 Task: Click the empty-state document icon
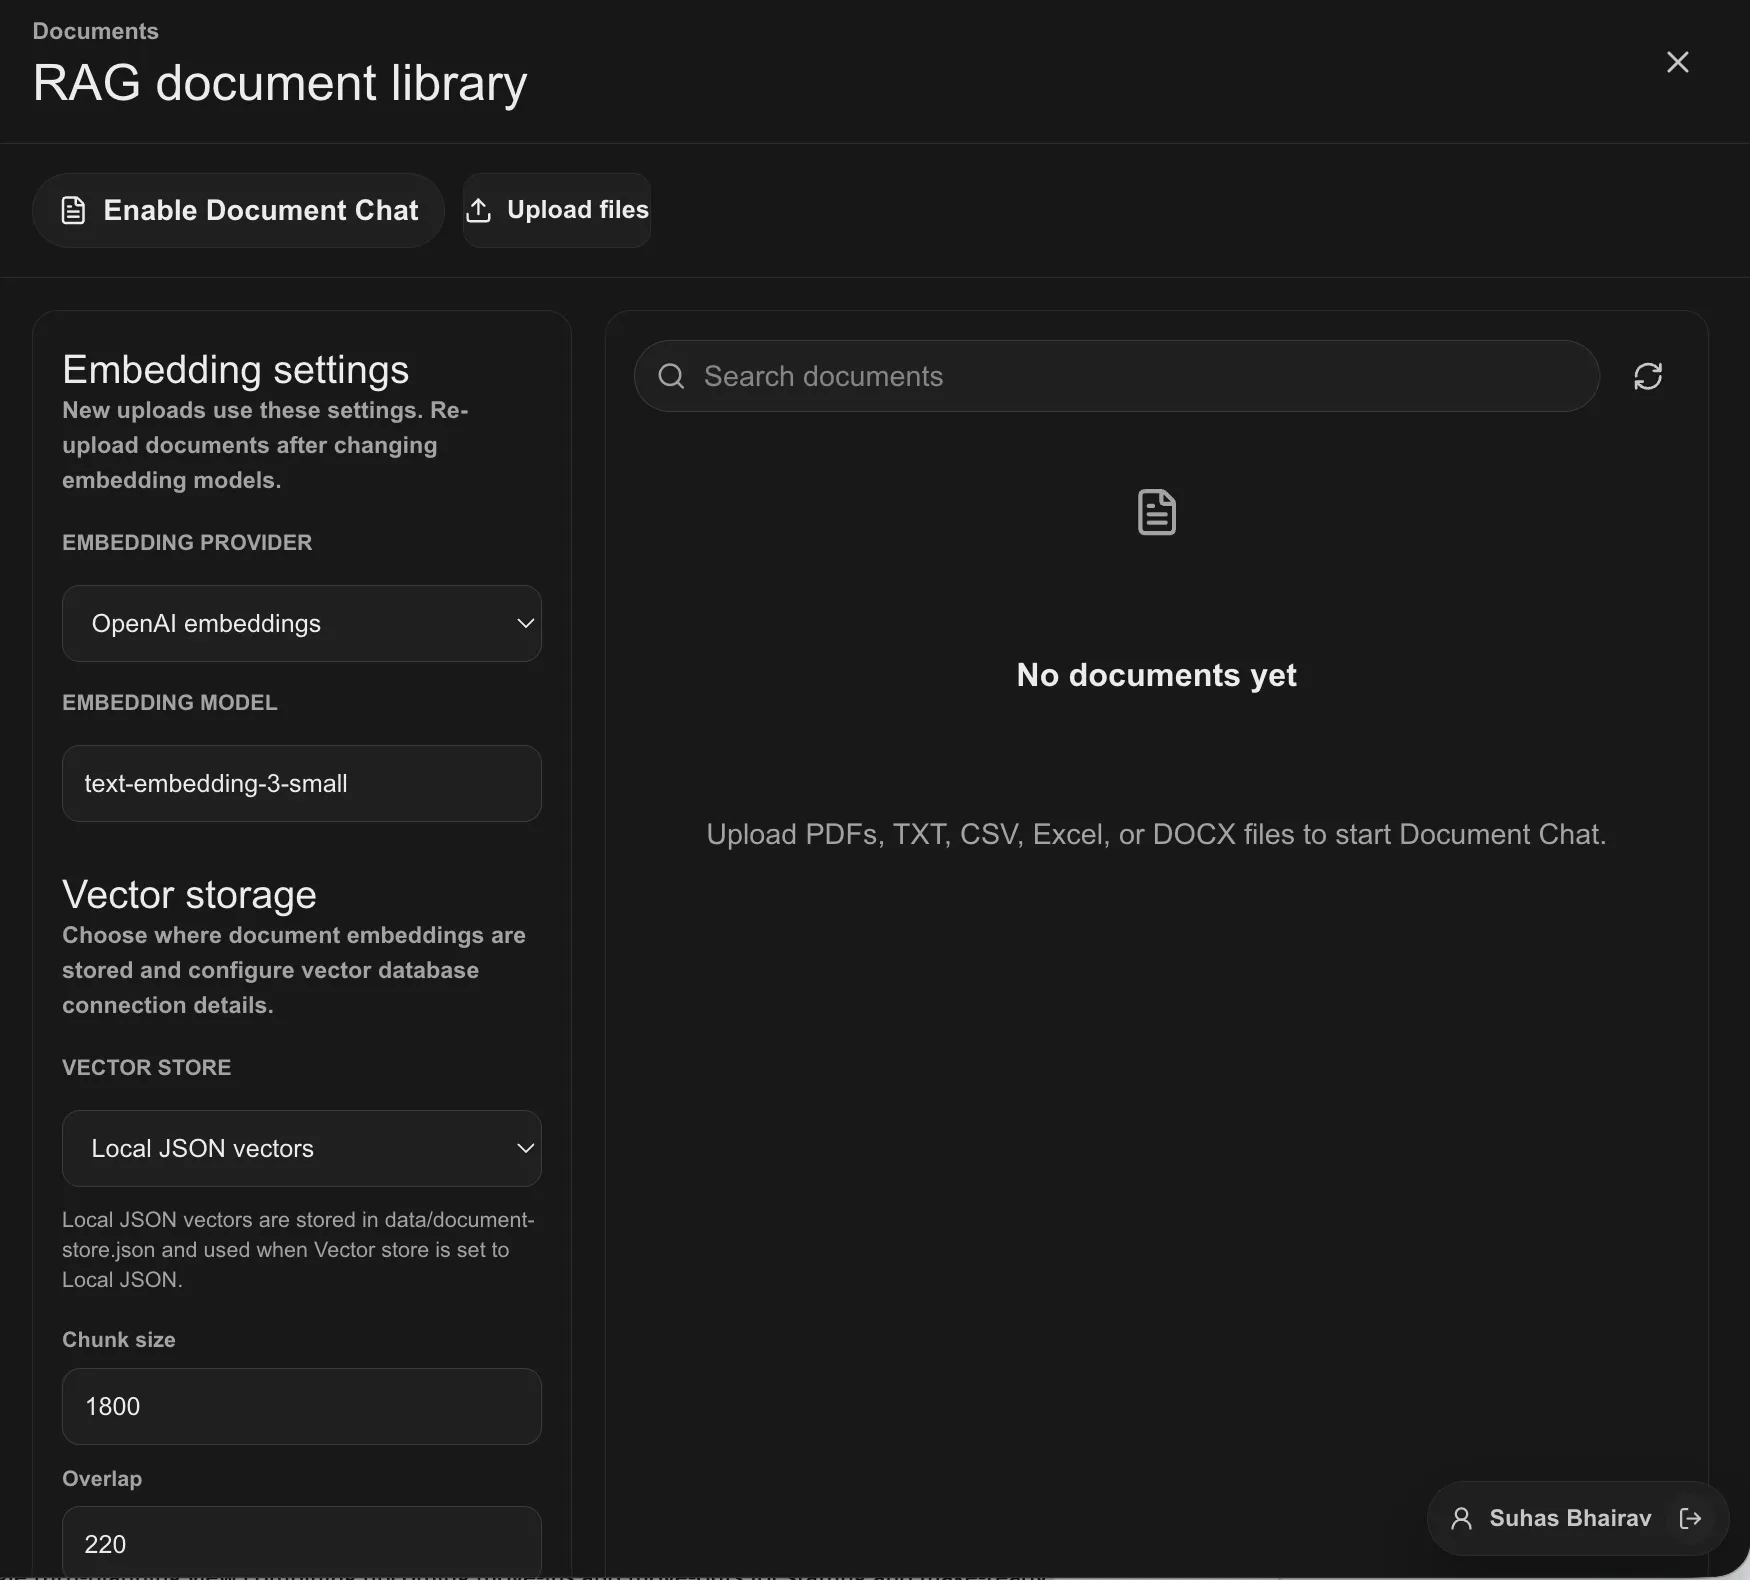[x=1157, y=512]
